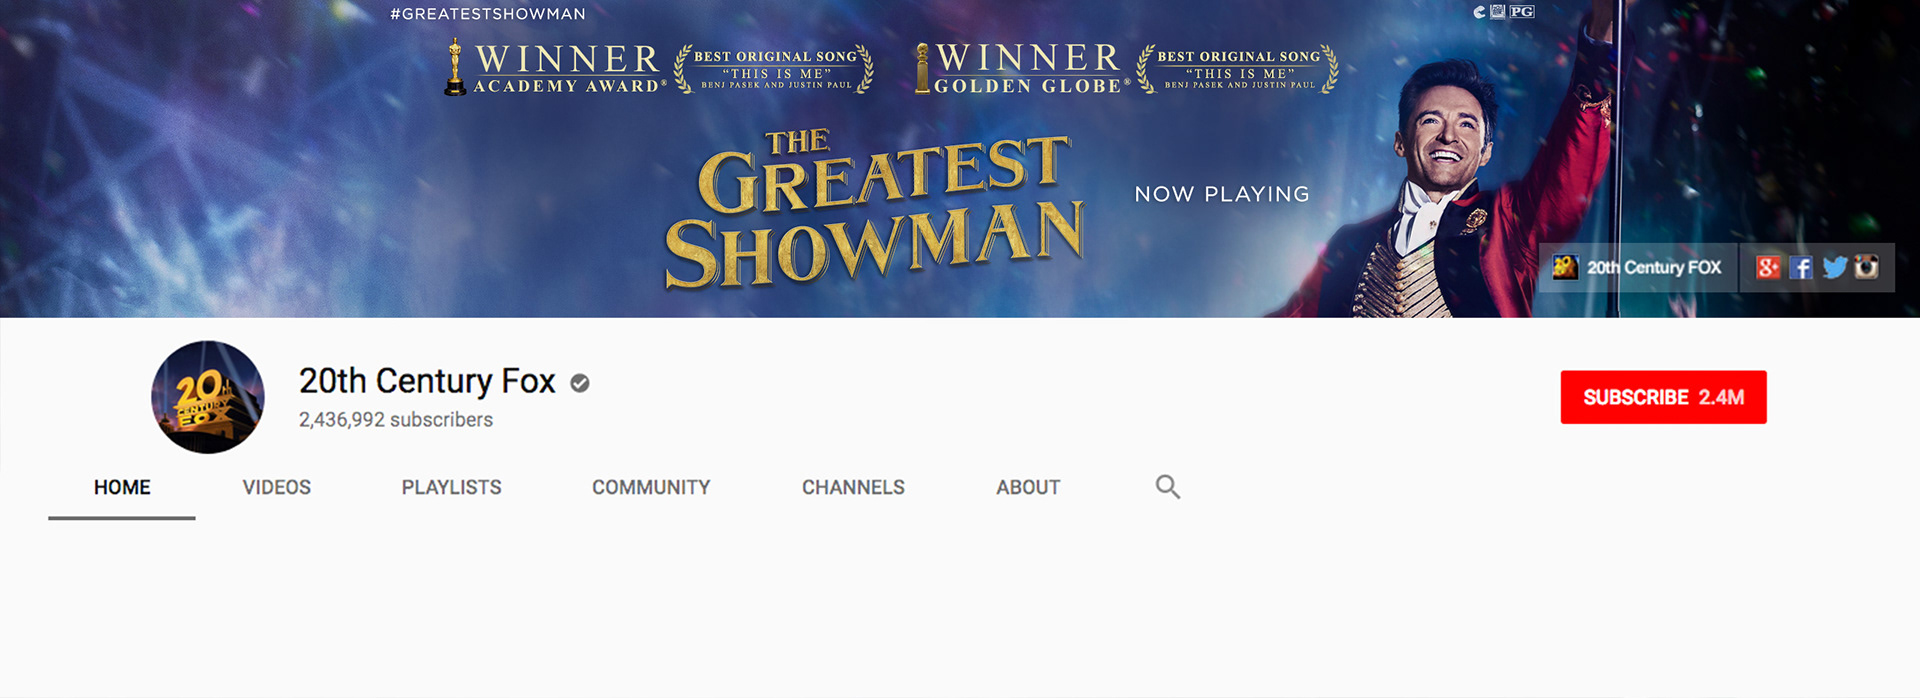Click the 20th Century Fox channel title

427,381
